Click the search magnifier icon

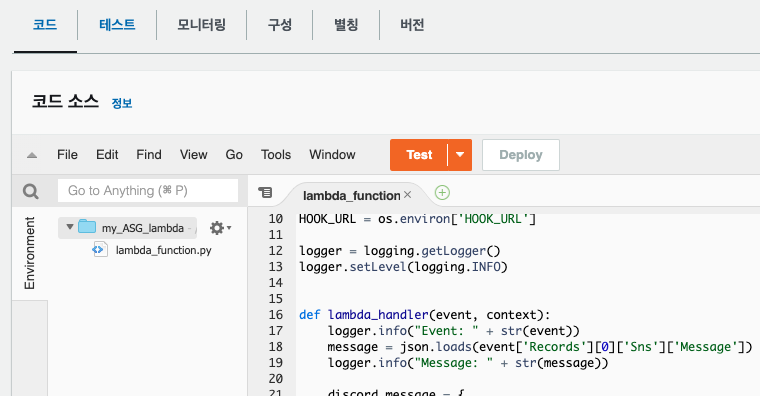31,191
